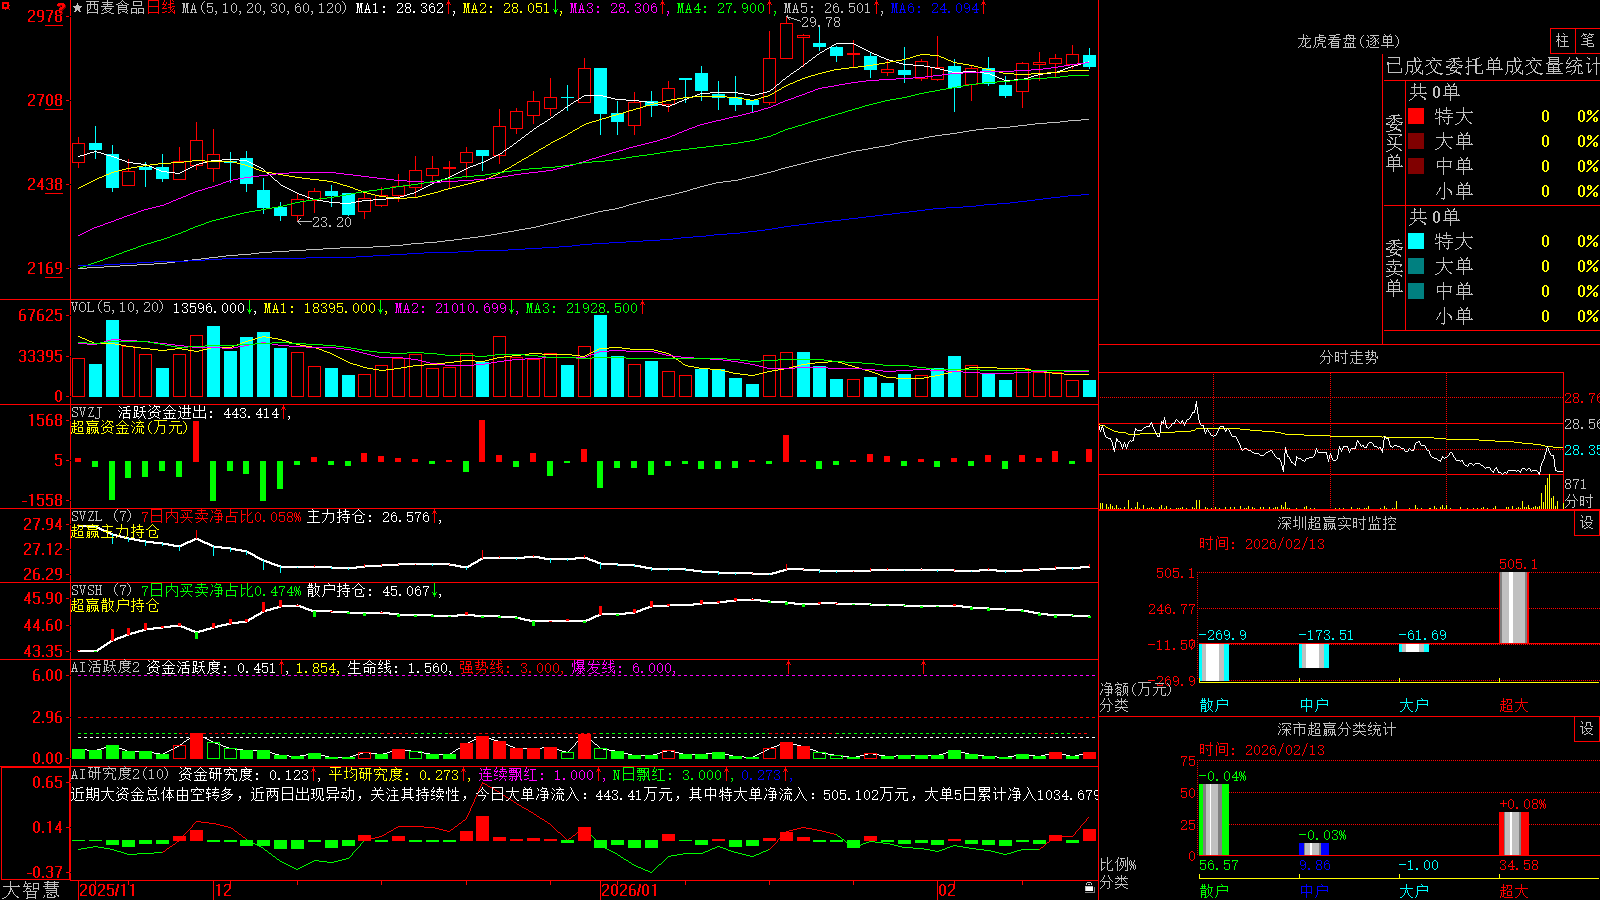Click the star icon before 西麦食品
The width and height of the screenshot is (1600, 900).
pos(77,8)
